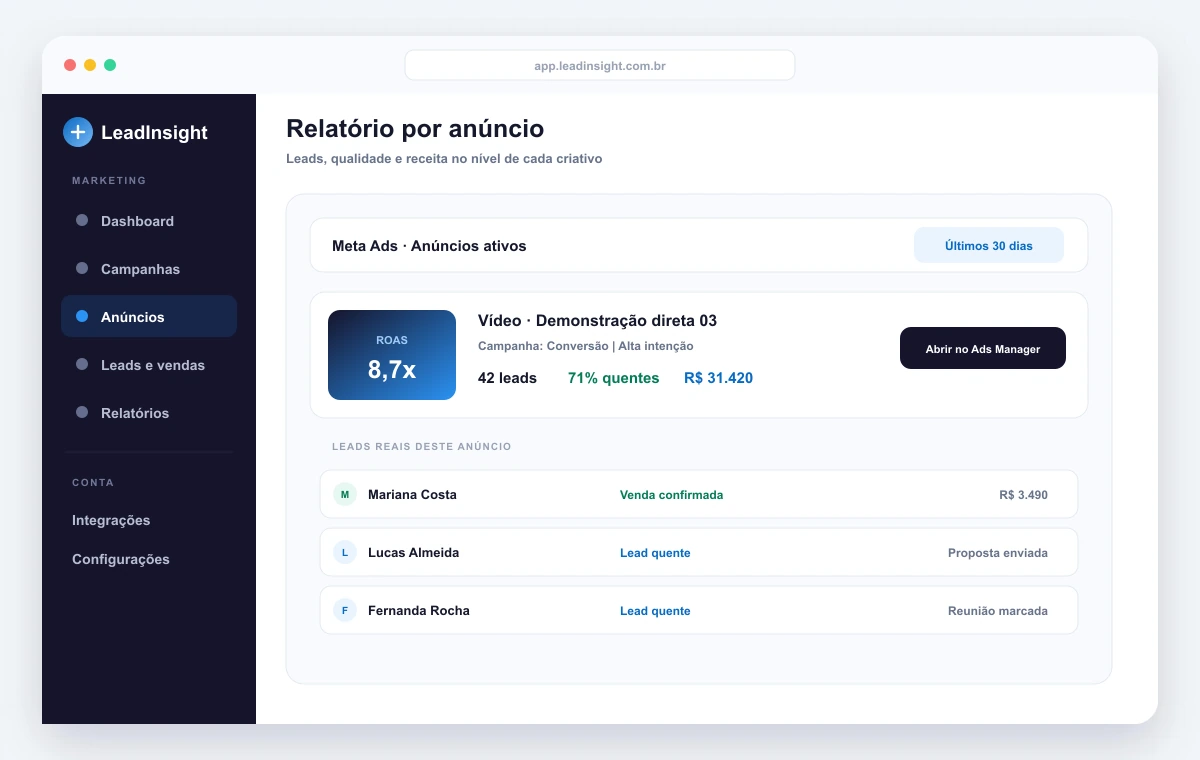Image resolution: width=1200 pixels, height=760 pixels.
Task: Click Proposta enviada status
Action: [x=998, y=553]
